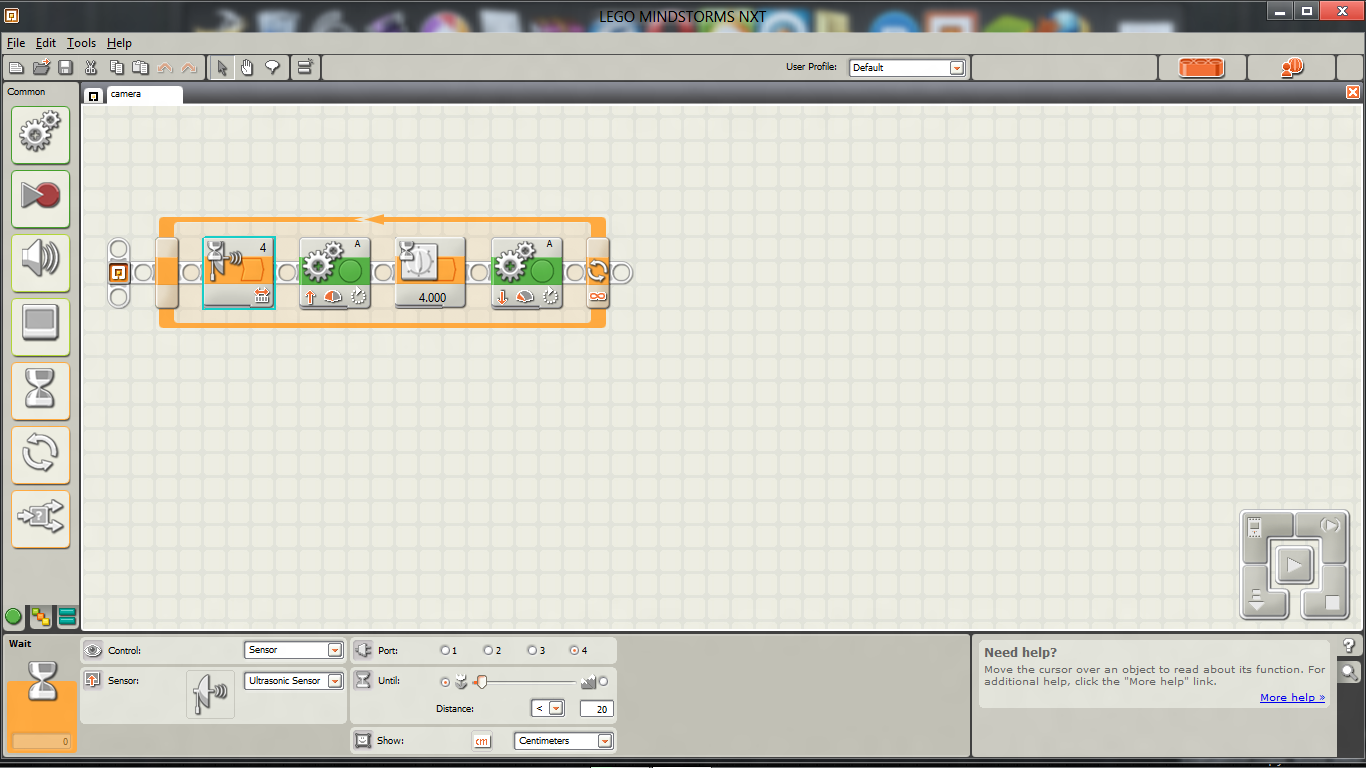
Task: Save the program with the floppy disk icon
Action: (x=65, y=68)
